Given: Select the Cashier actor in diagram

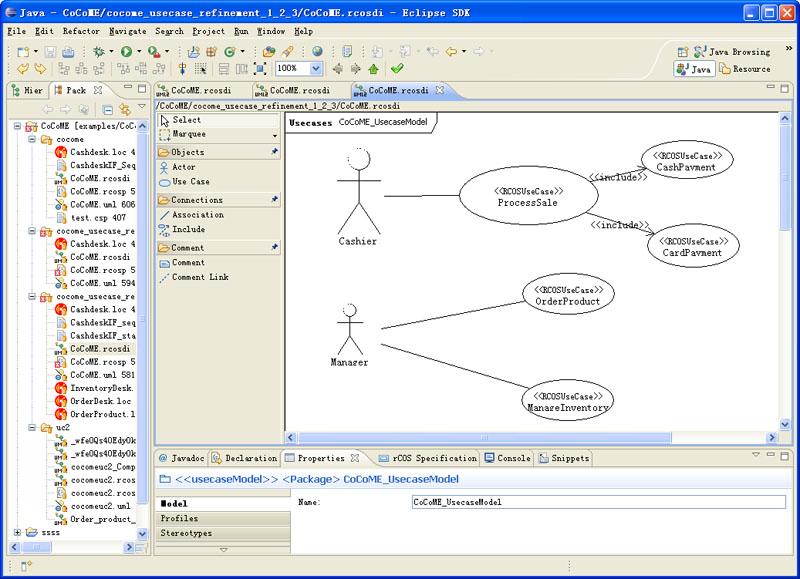Looking at the screenshot, I should coord(359,197).
